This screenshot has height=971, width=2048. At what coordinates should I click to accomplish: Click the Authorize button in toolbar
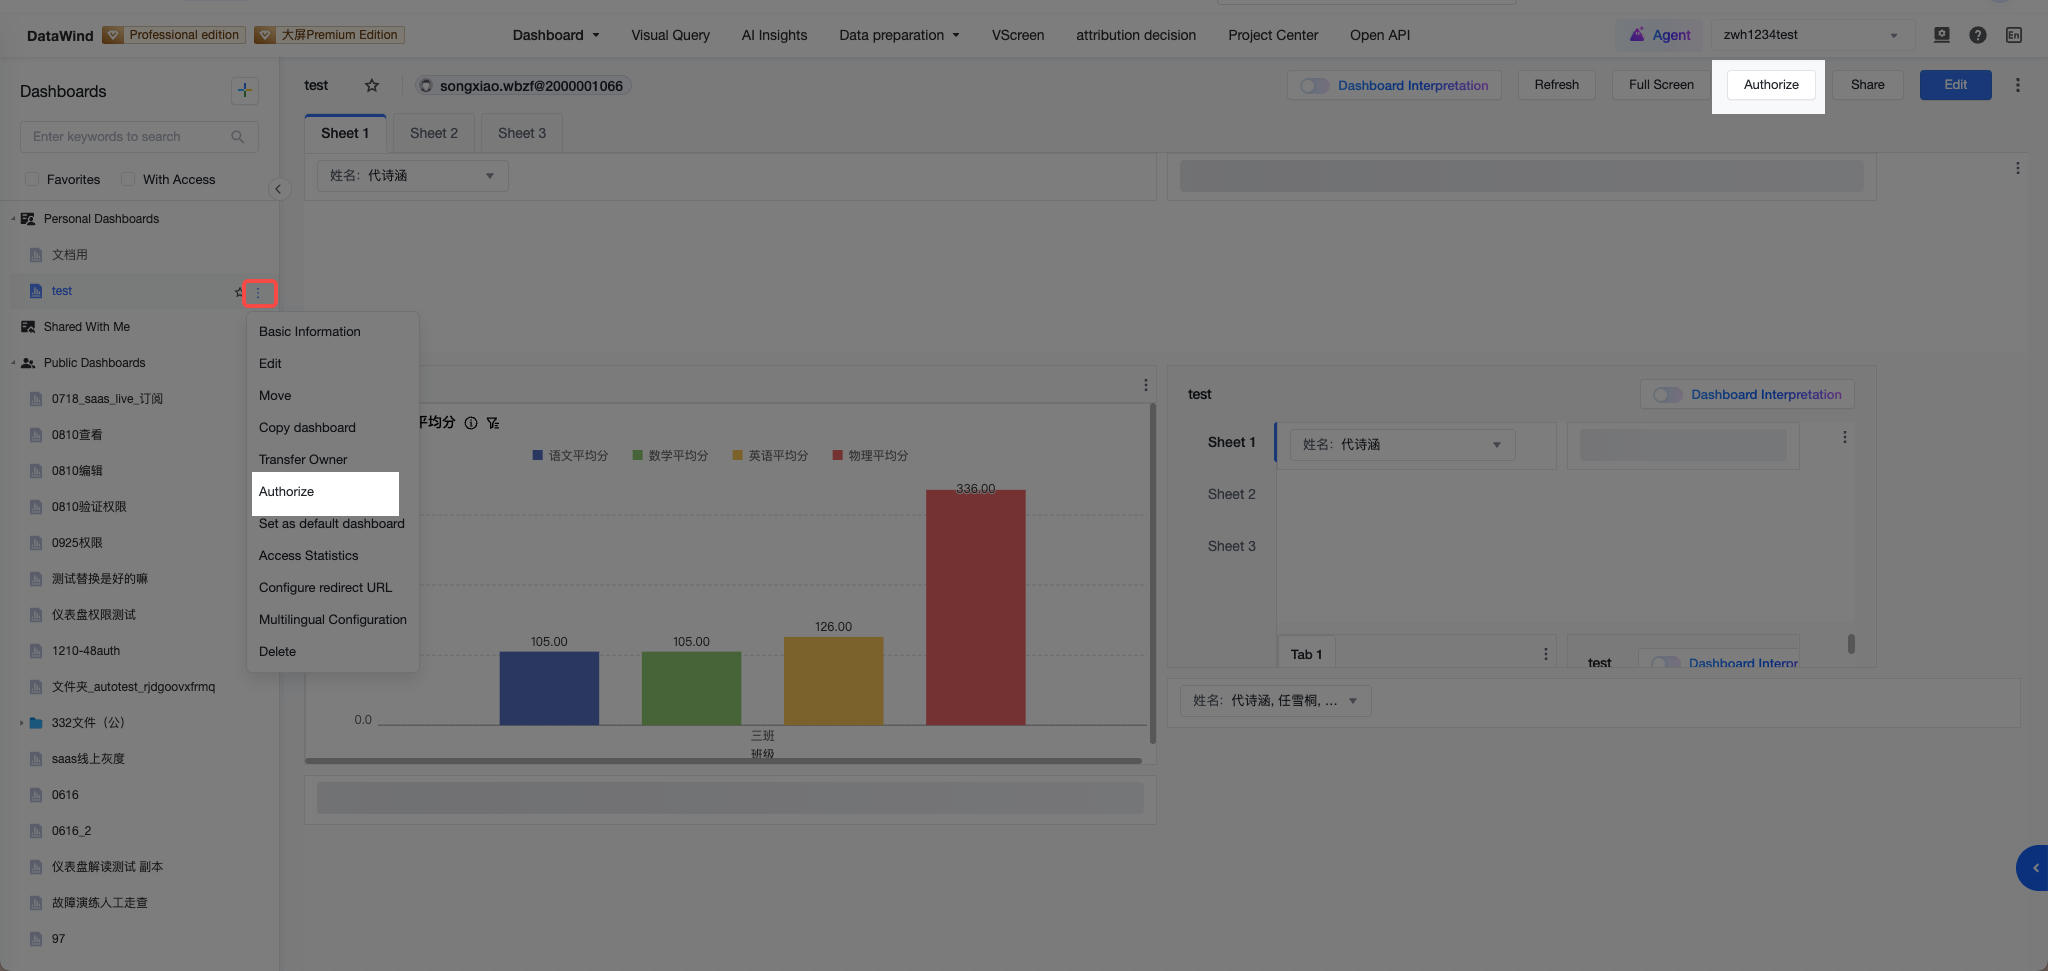1771,84
